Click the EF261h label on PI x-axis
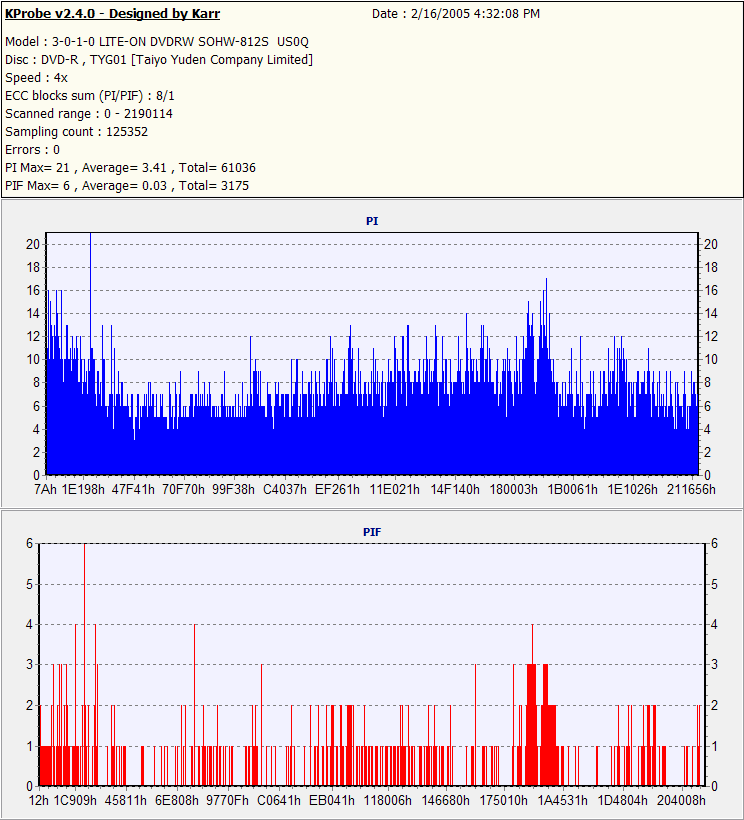 pyautogui.click(x=337, y=489)
